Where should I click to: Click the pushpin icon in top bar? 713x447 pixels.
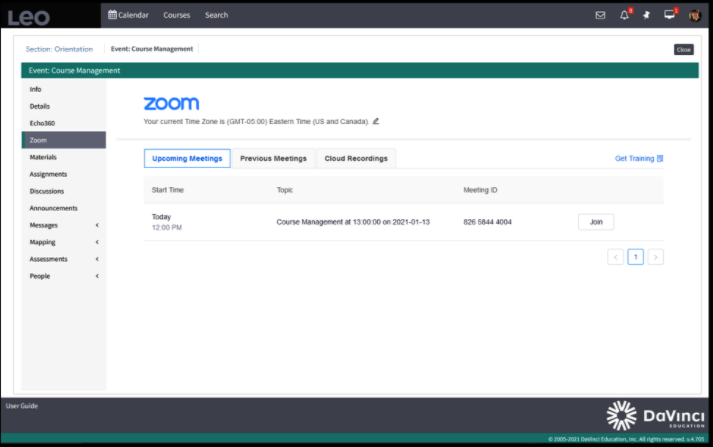(x=646, y=15)
